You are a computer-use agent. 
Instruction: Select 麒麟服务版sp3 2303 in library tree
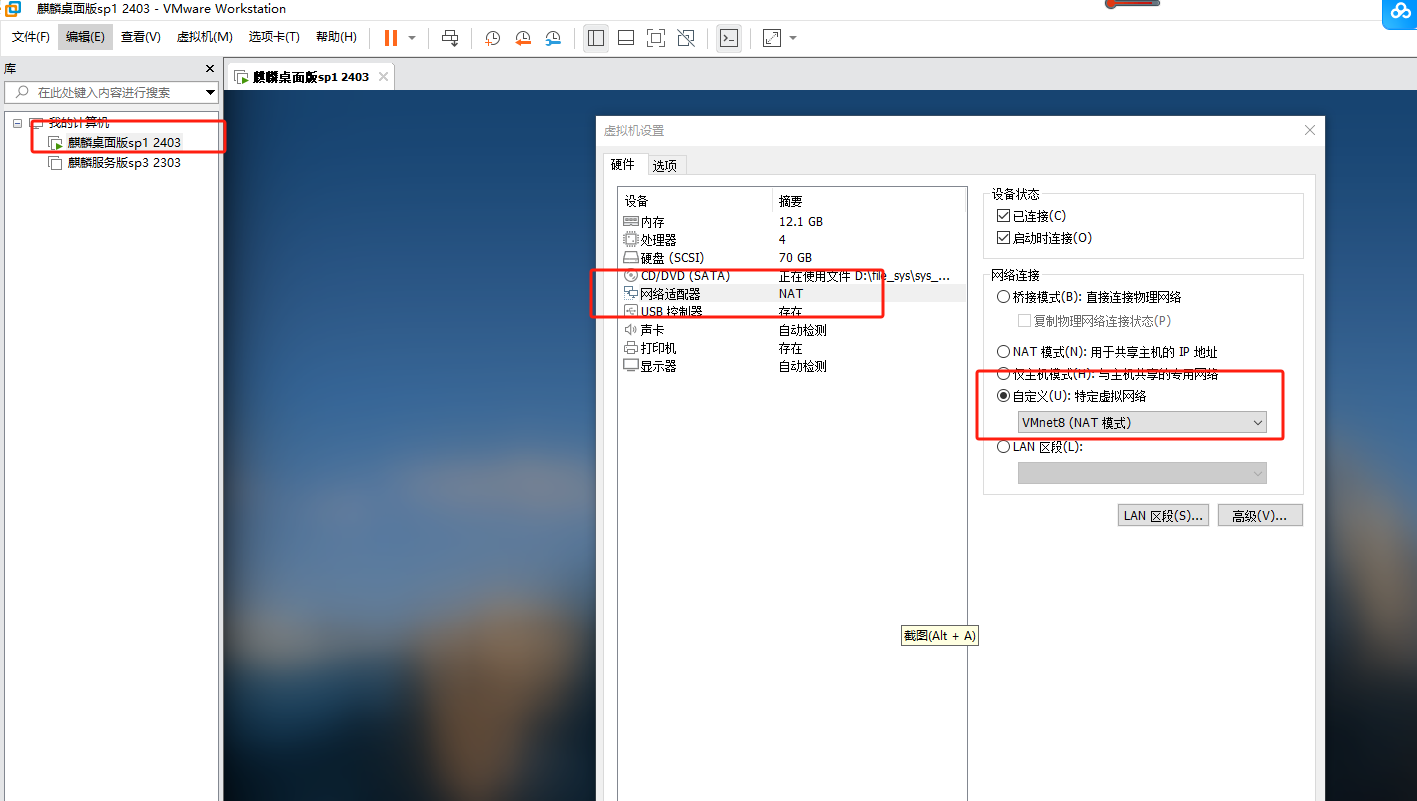pos(124,163)
